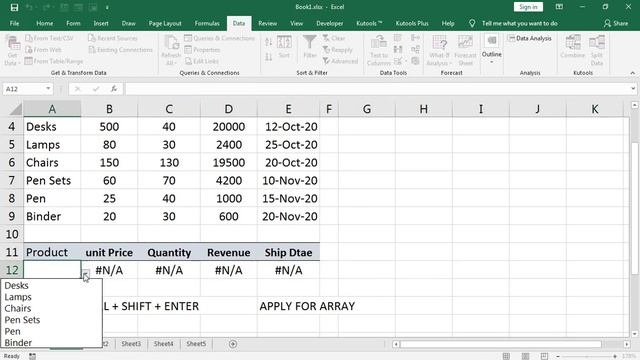Image resolution: width=640 pixels, height=360 pixels.
Task: Open Edit Links
Action: coord(202,61)
